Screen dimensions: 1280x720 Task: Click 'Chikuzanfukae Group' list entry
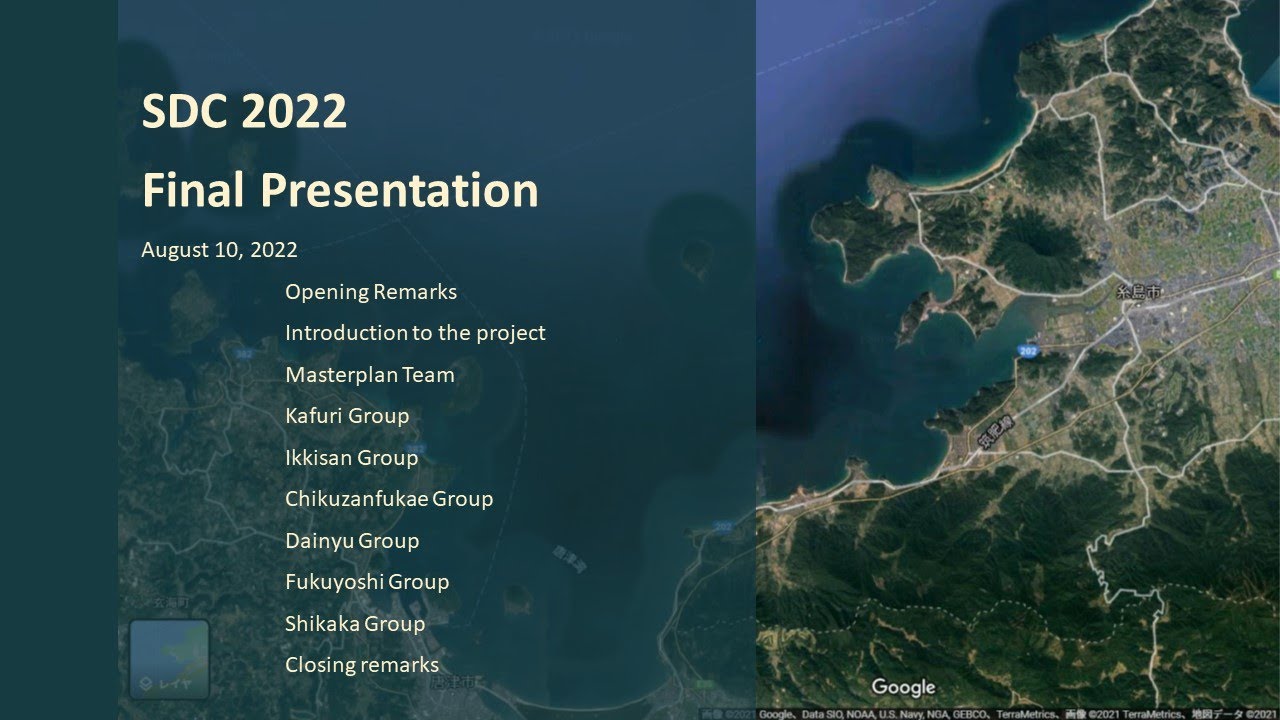(x=389, y=499)
